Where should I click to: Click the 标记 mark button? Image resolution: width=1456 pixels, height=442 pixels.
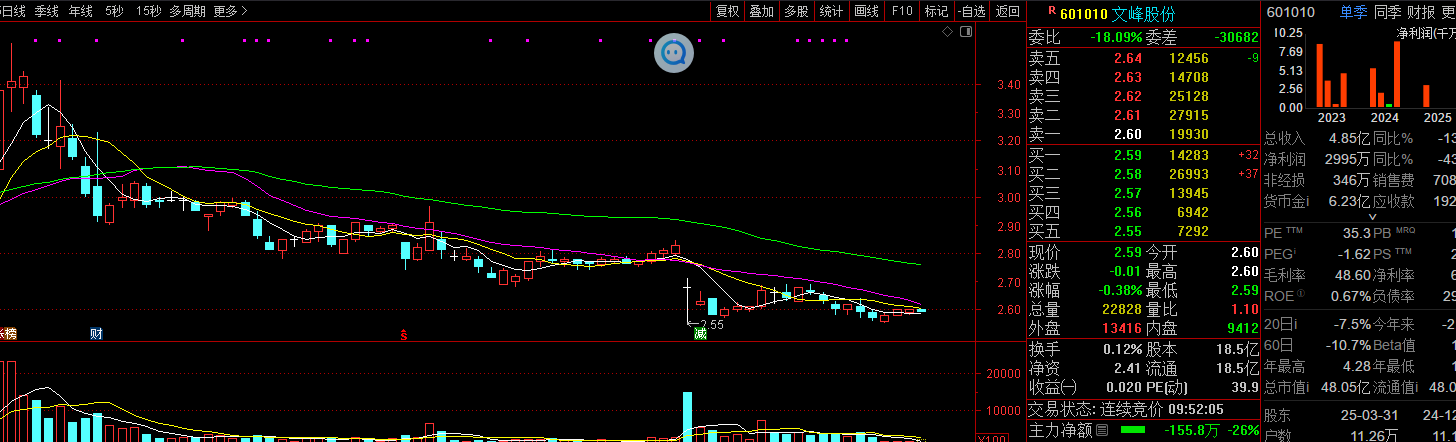pos(936,11)
